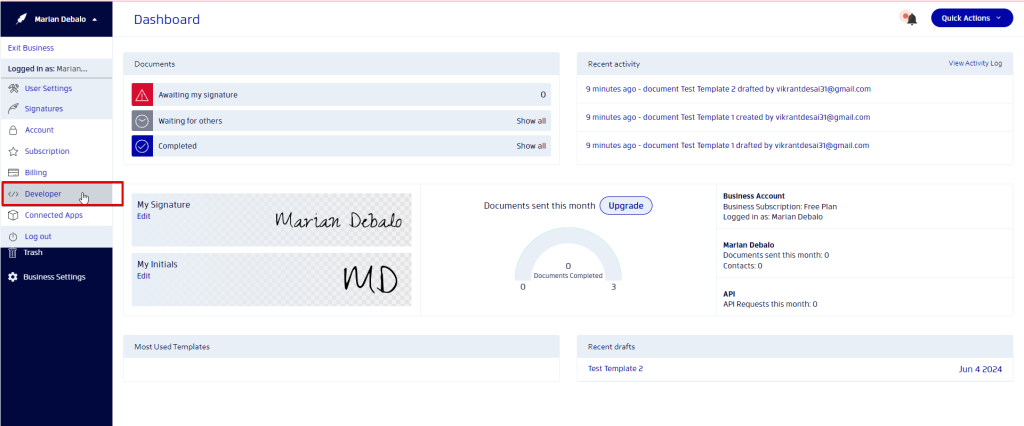Viewport: 1024px width, 426px height.
Task: Click the Connected Apps cube icon
Action: [13, 215]
